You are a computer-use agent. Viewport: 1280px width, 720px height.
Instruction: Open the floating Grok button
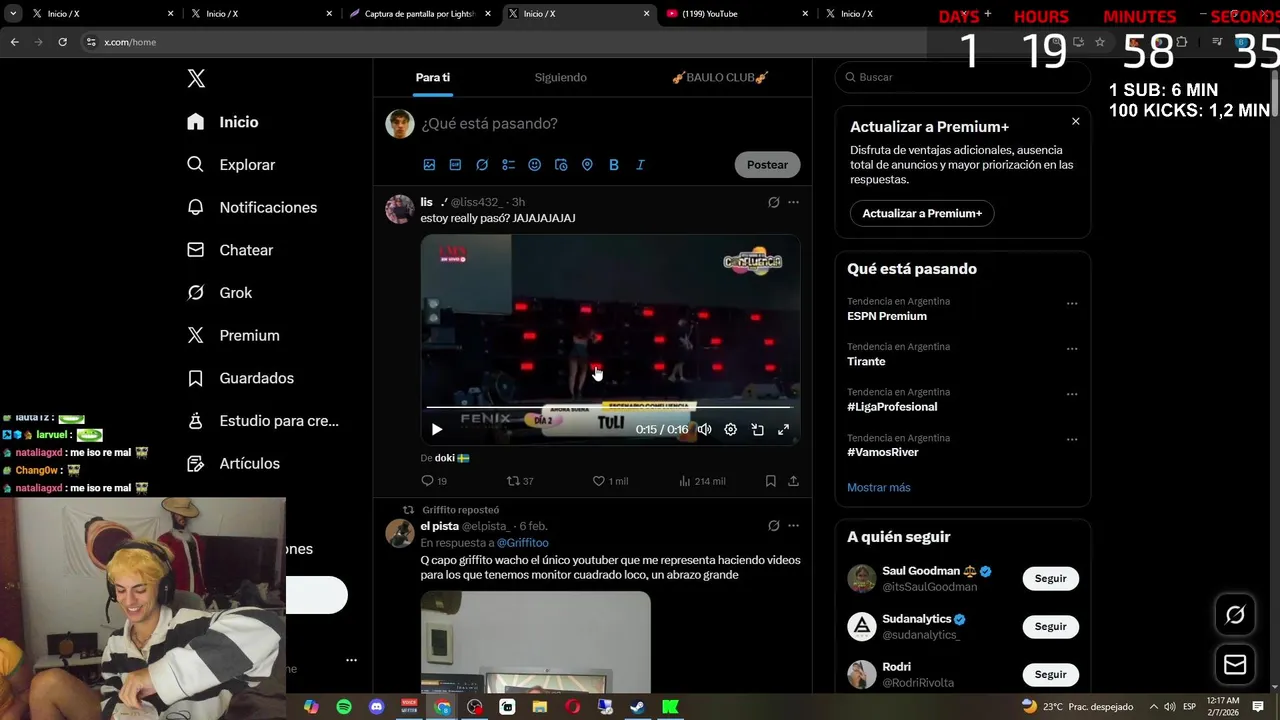tap(1235, 615)
